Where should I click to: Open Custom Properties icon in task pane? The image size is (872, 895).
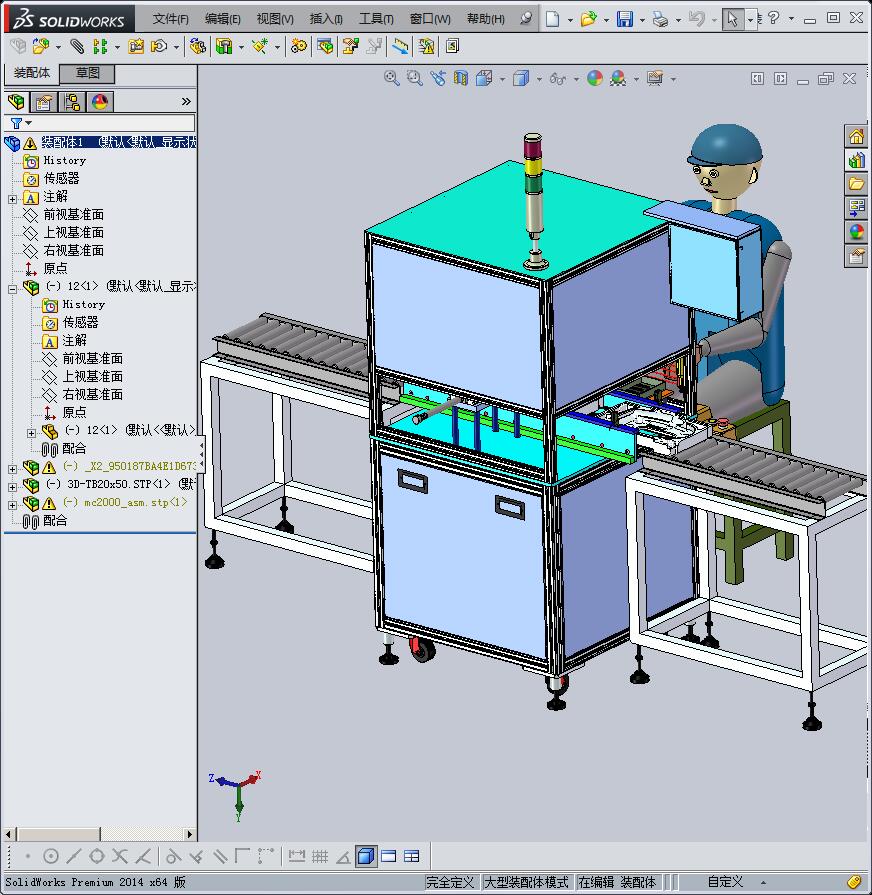pos(856,256)
